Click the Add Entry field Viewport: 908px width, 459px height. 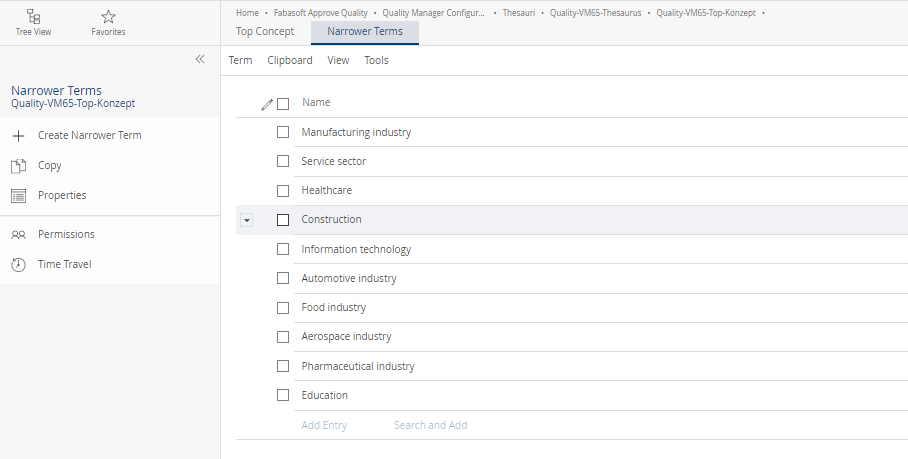pos(324,425)
